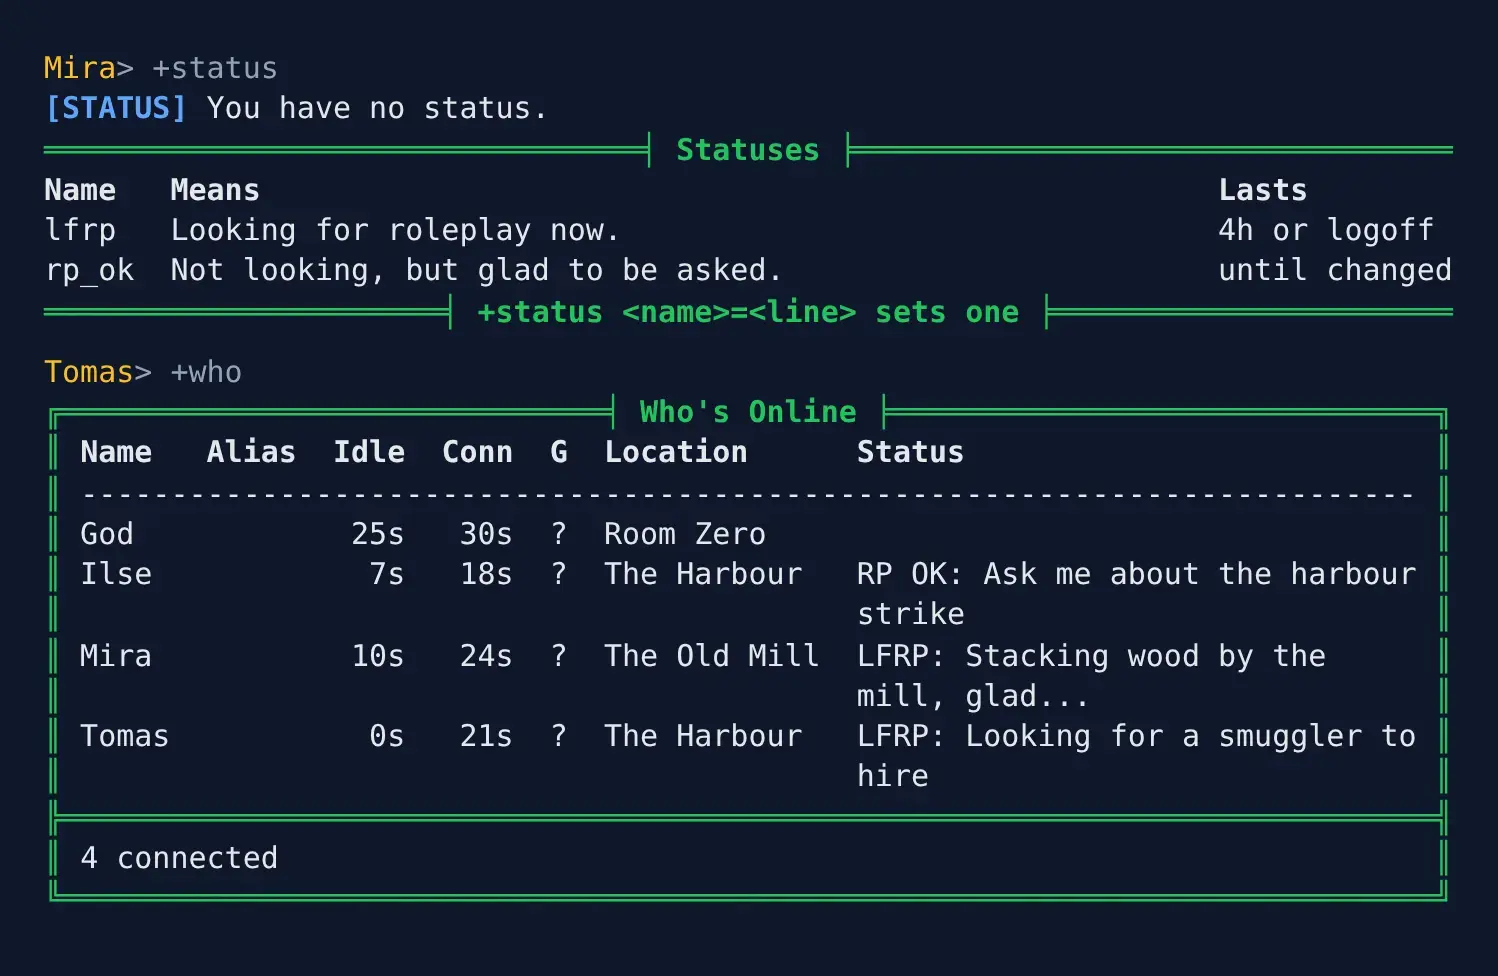
Task: Select 'Tomas' in the who list
Action: click(x=125, y=736)
